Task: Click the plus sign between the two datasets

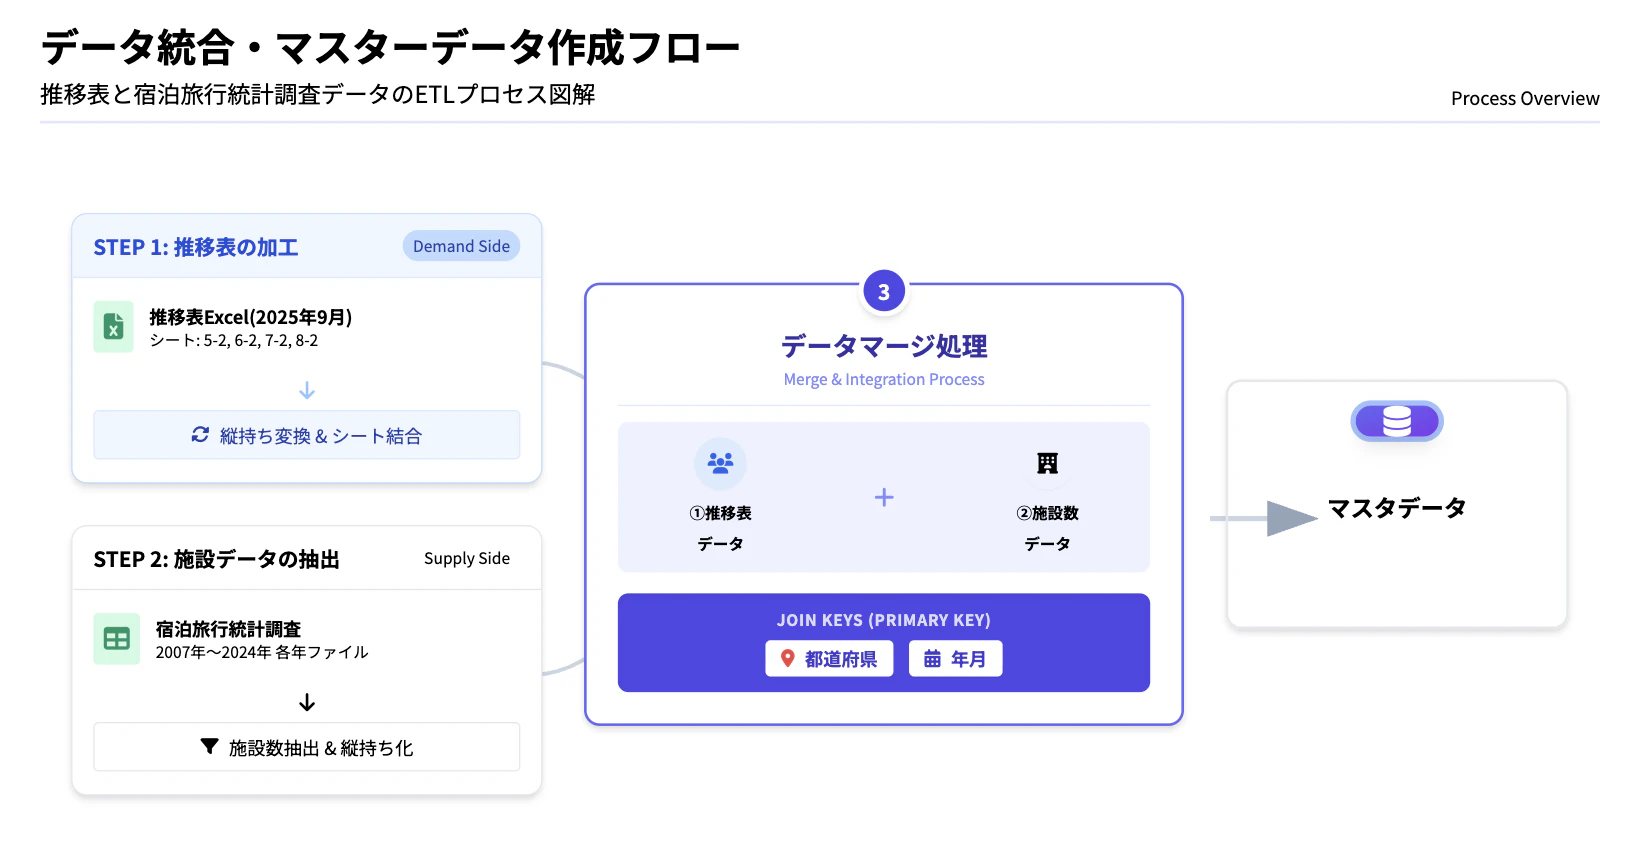Action: 884,497
